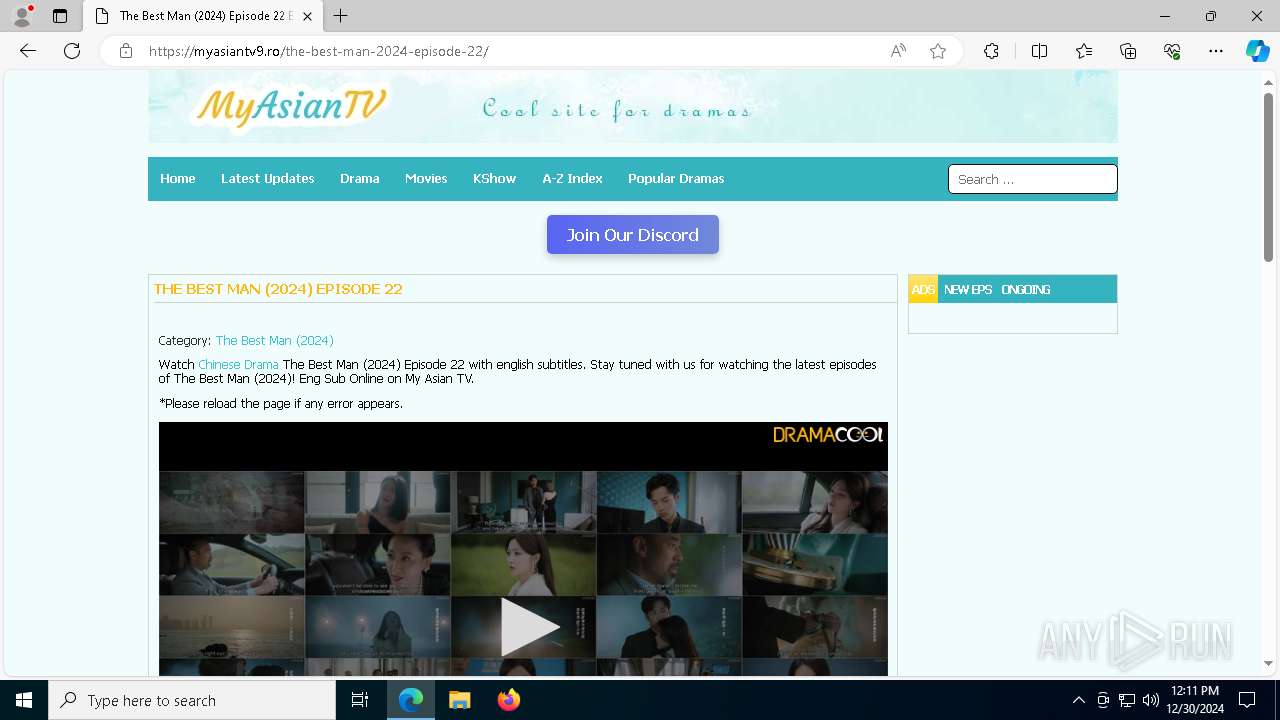Click the DramaCool logo on player

828,434
